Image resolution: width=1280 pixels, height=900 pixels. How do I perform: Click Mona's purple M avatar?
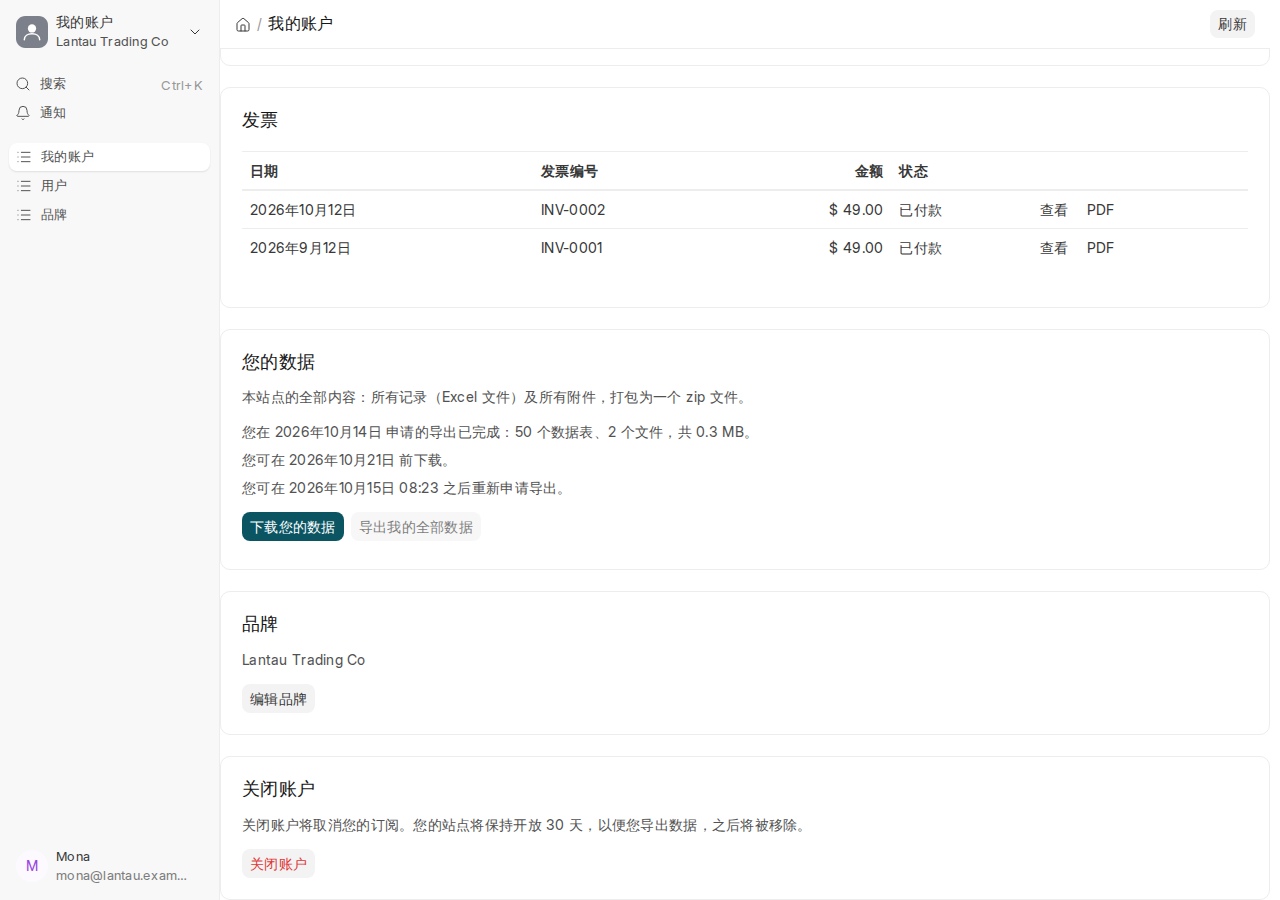point(32,866)
